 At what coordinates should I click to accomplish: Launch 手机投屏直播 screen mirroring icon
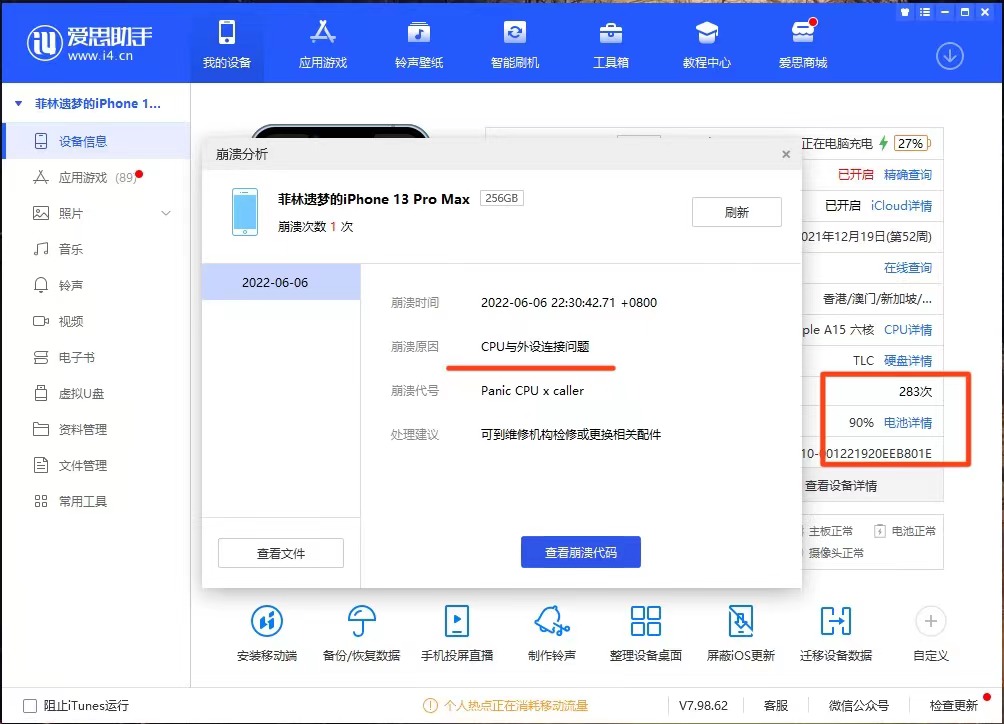coord(457,622)
